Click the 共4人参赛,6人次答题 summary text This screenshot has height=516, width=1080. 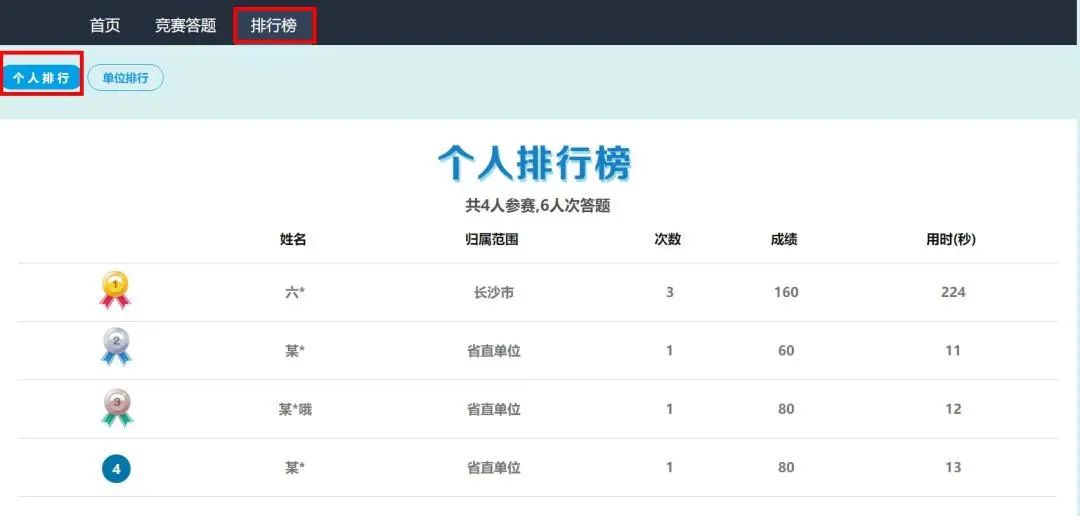click(538, 205)
